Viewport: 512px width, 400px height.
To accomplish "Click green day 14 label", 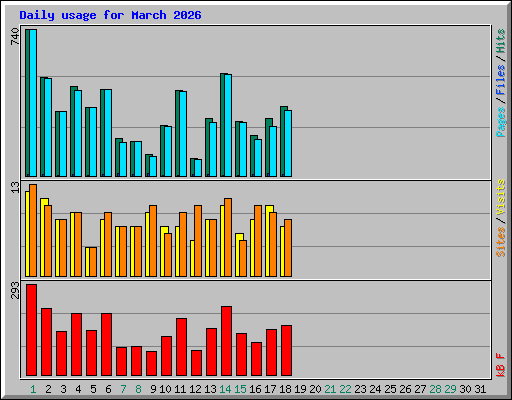I will click(225, 389).
